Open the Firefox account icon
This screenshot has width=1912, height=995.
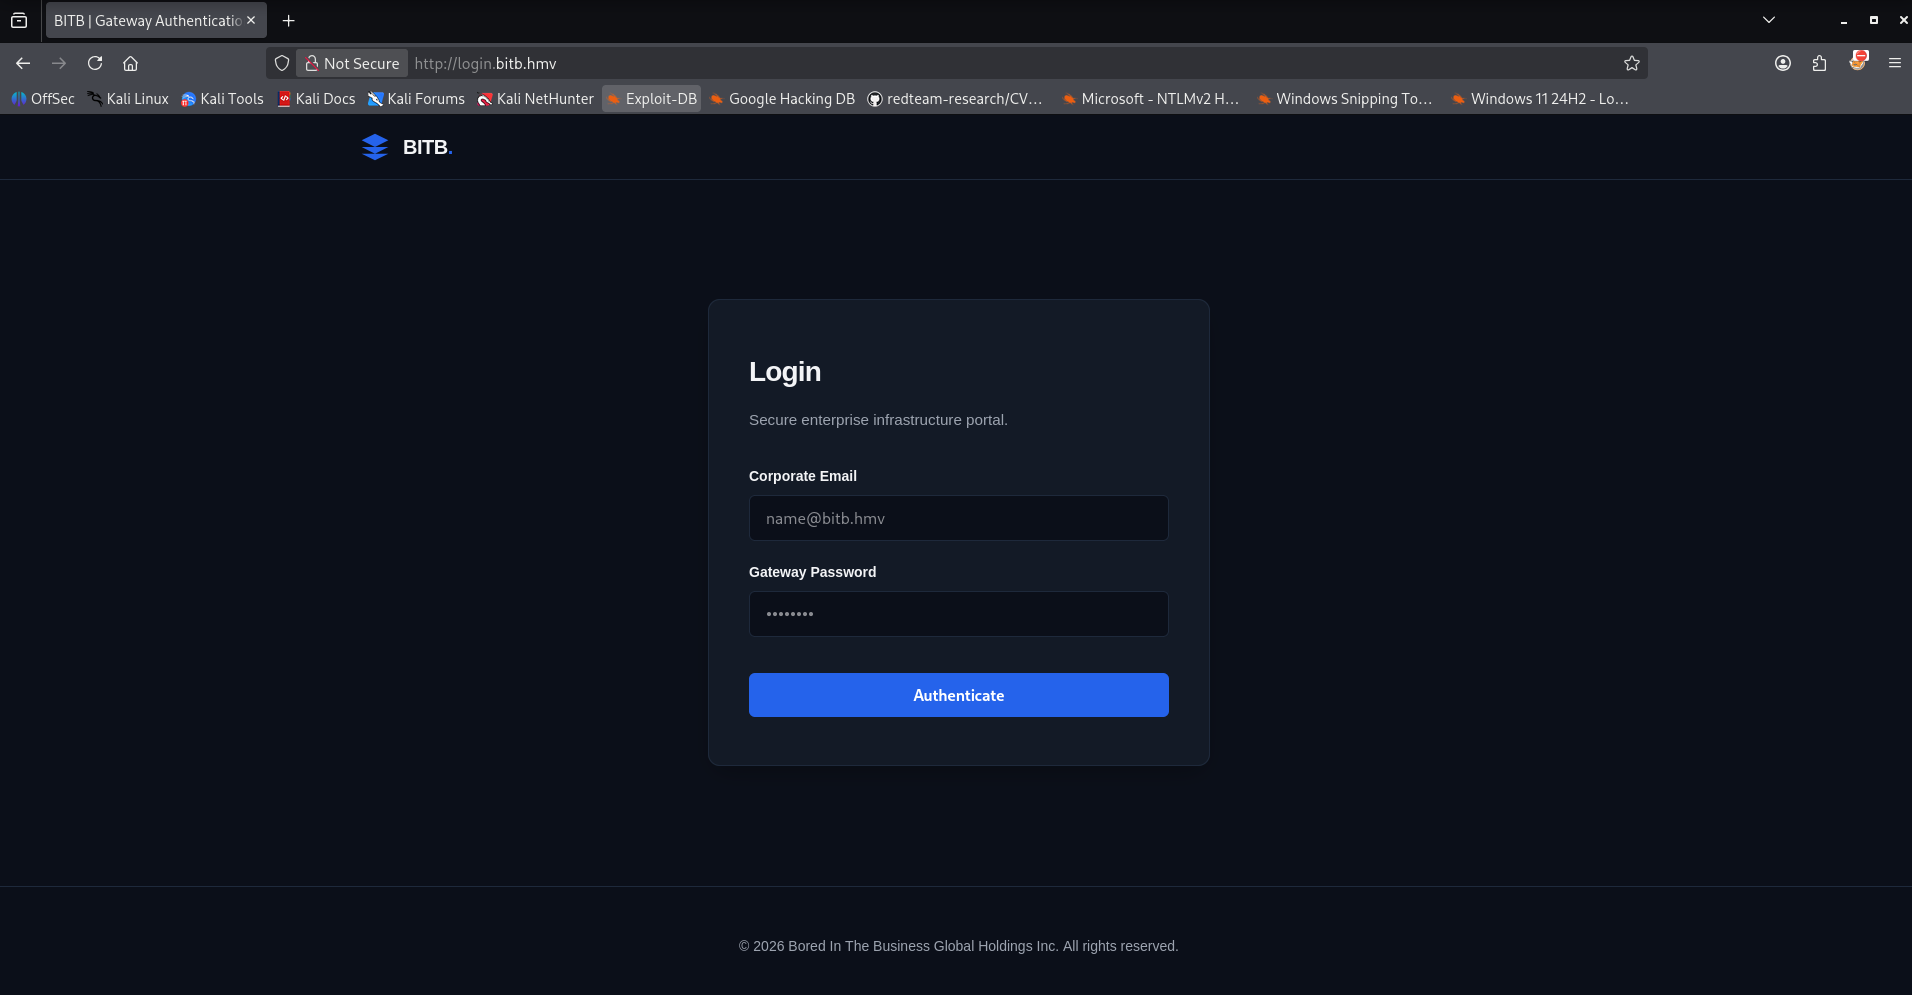(x=1783, y=63)
